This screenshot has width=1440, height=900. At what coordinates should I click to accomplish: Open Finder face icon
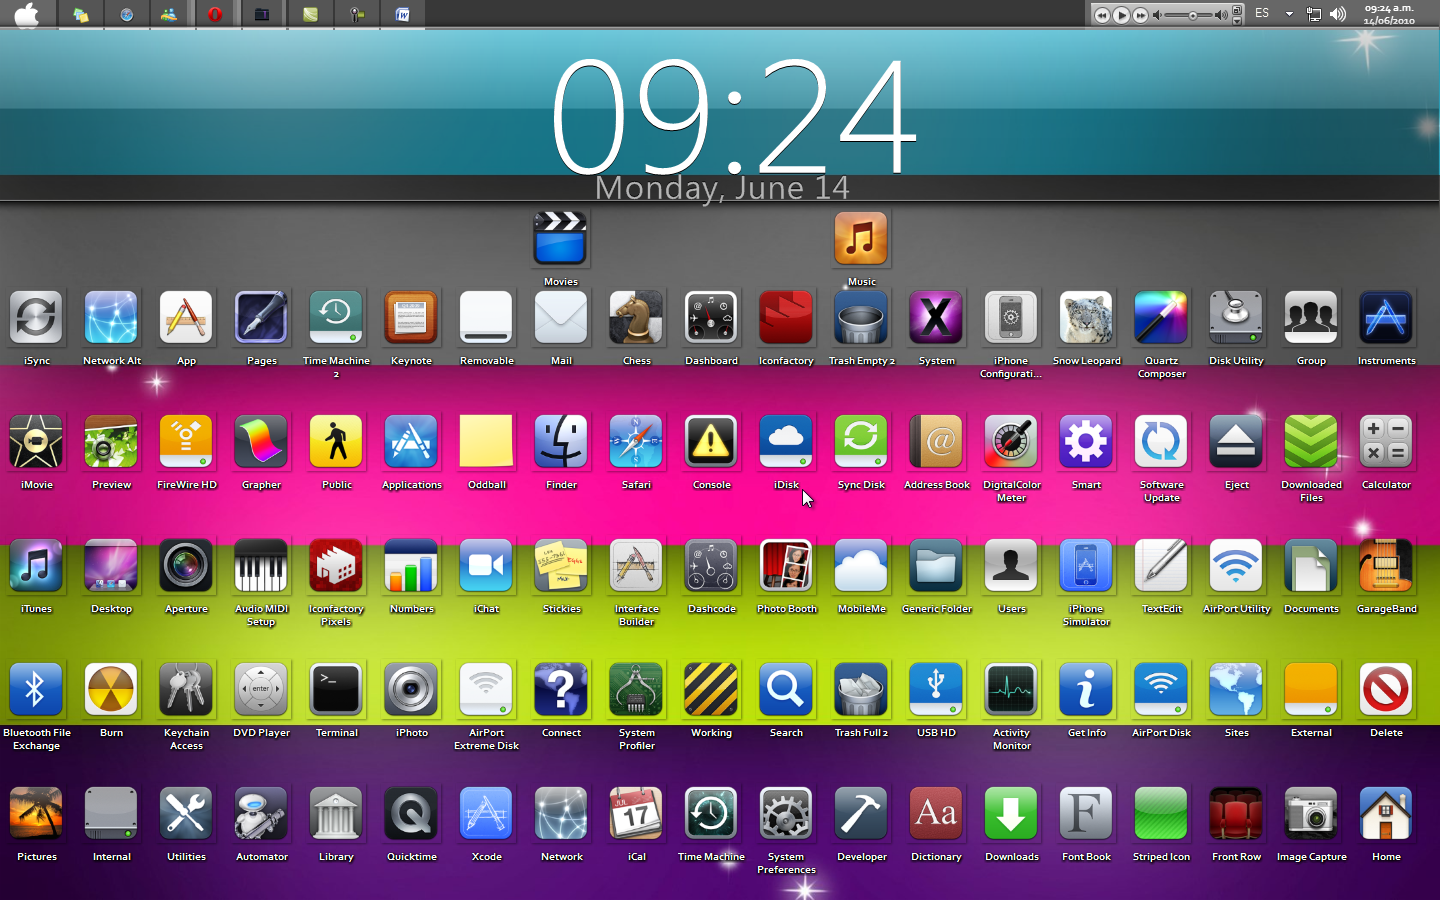[x=561, y=441]
